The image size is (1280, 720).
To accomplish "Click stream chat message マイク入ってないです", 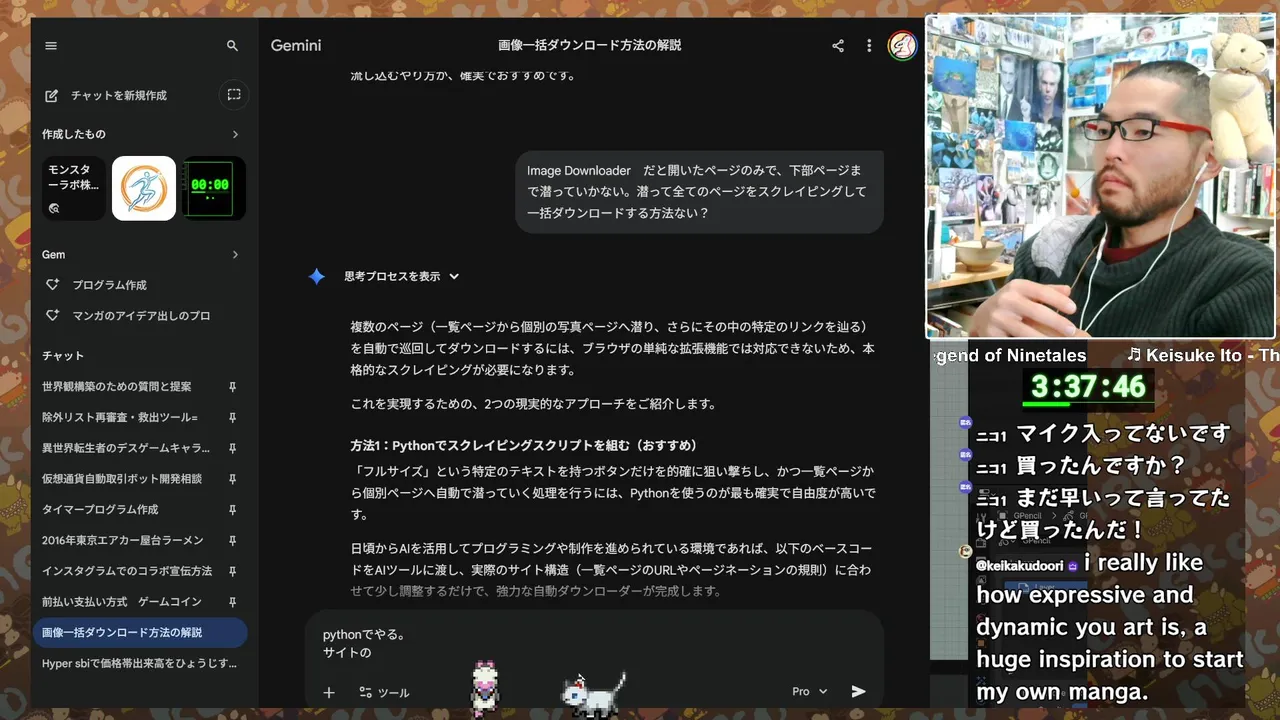I will 1123,434.
